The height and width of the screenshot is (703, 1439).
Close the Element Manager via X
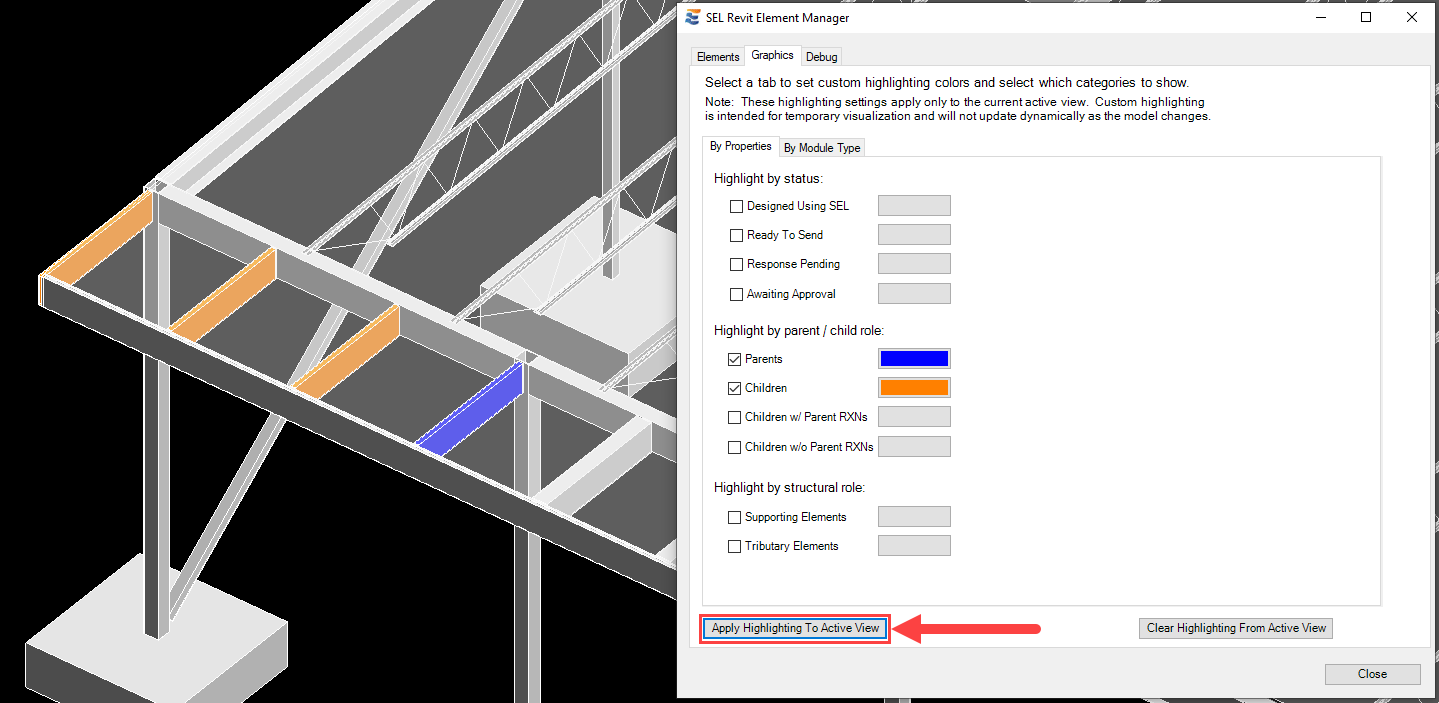[x=1412, y=17]
